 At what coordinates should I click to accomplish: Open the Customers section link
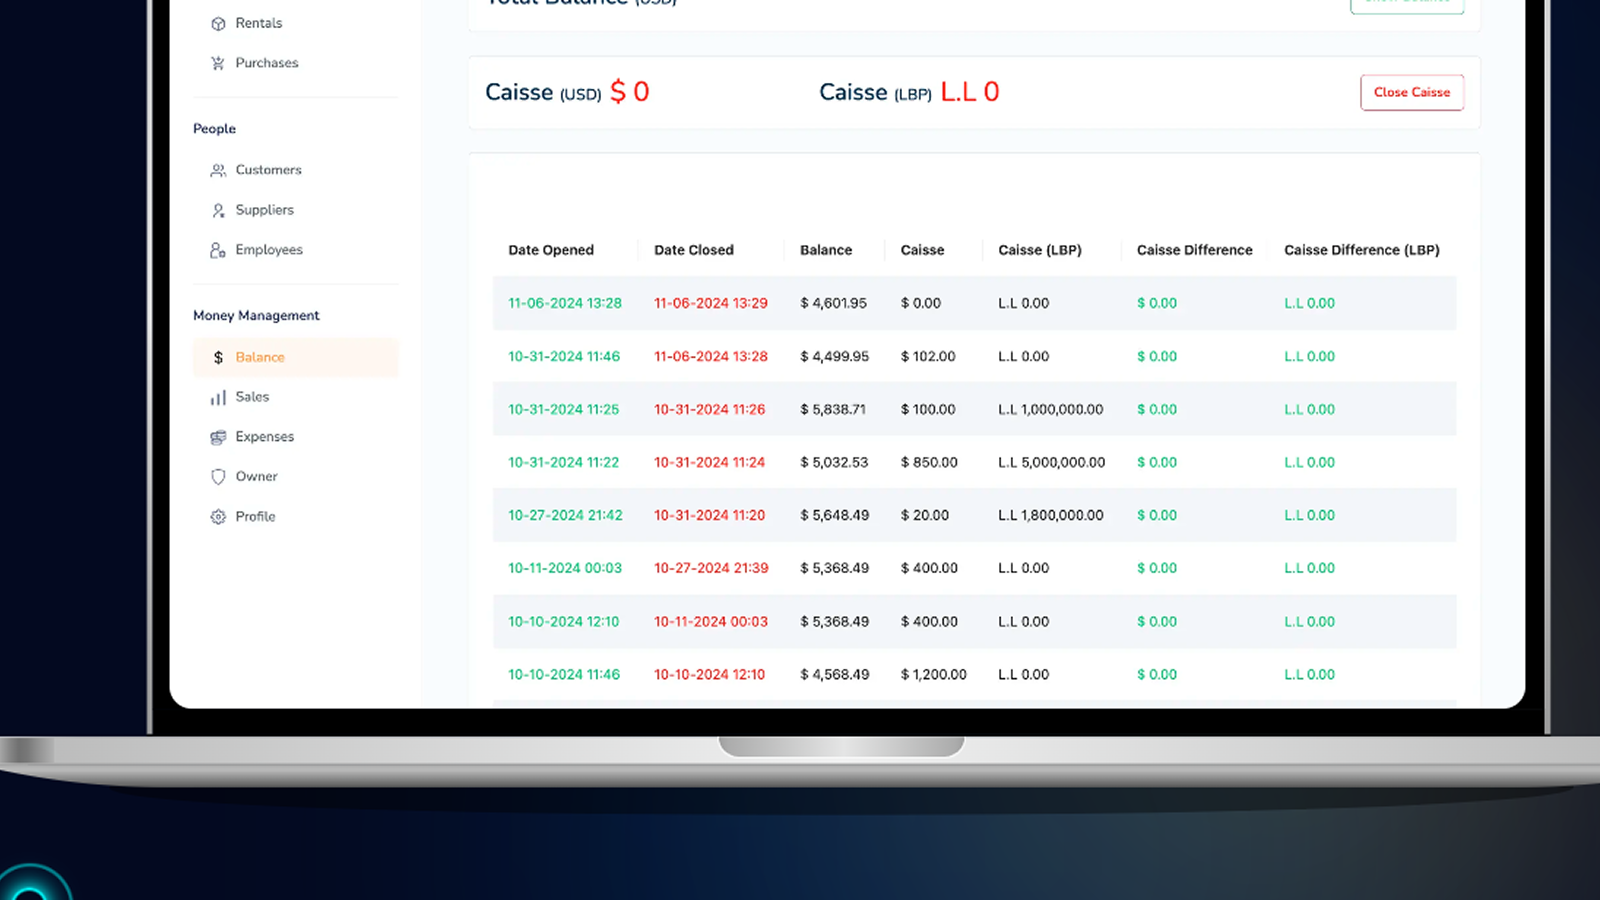(268, 170)
